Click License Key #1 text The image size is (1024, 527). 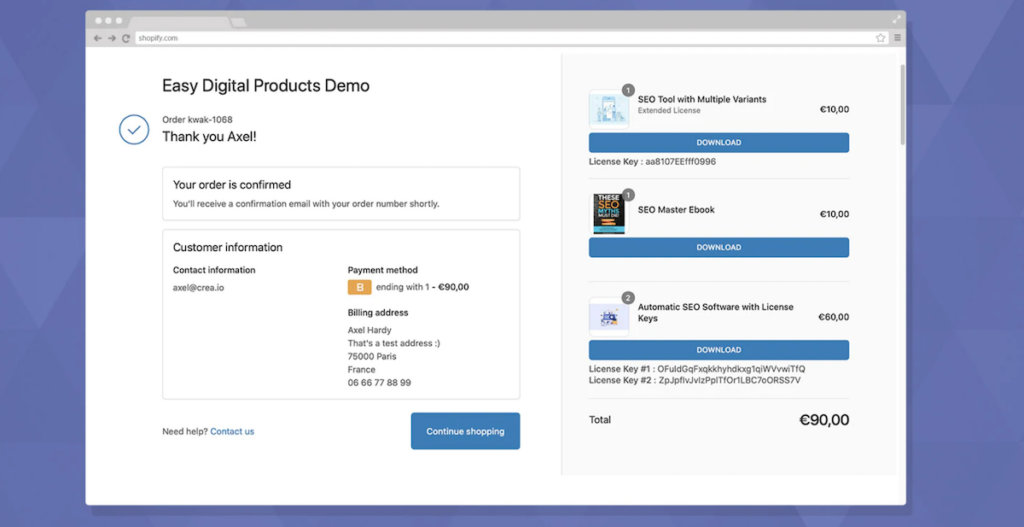coord(697,369)
